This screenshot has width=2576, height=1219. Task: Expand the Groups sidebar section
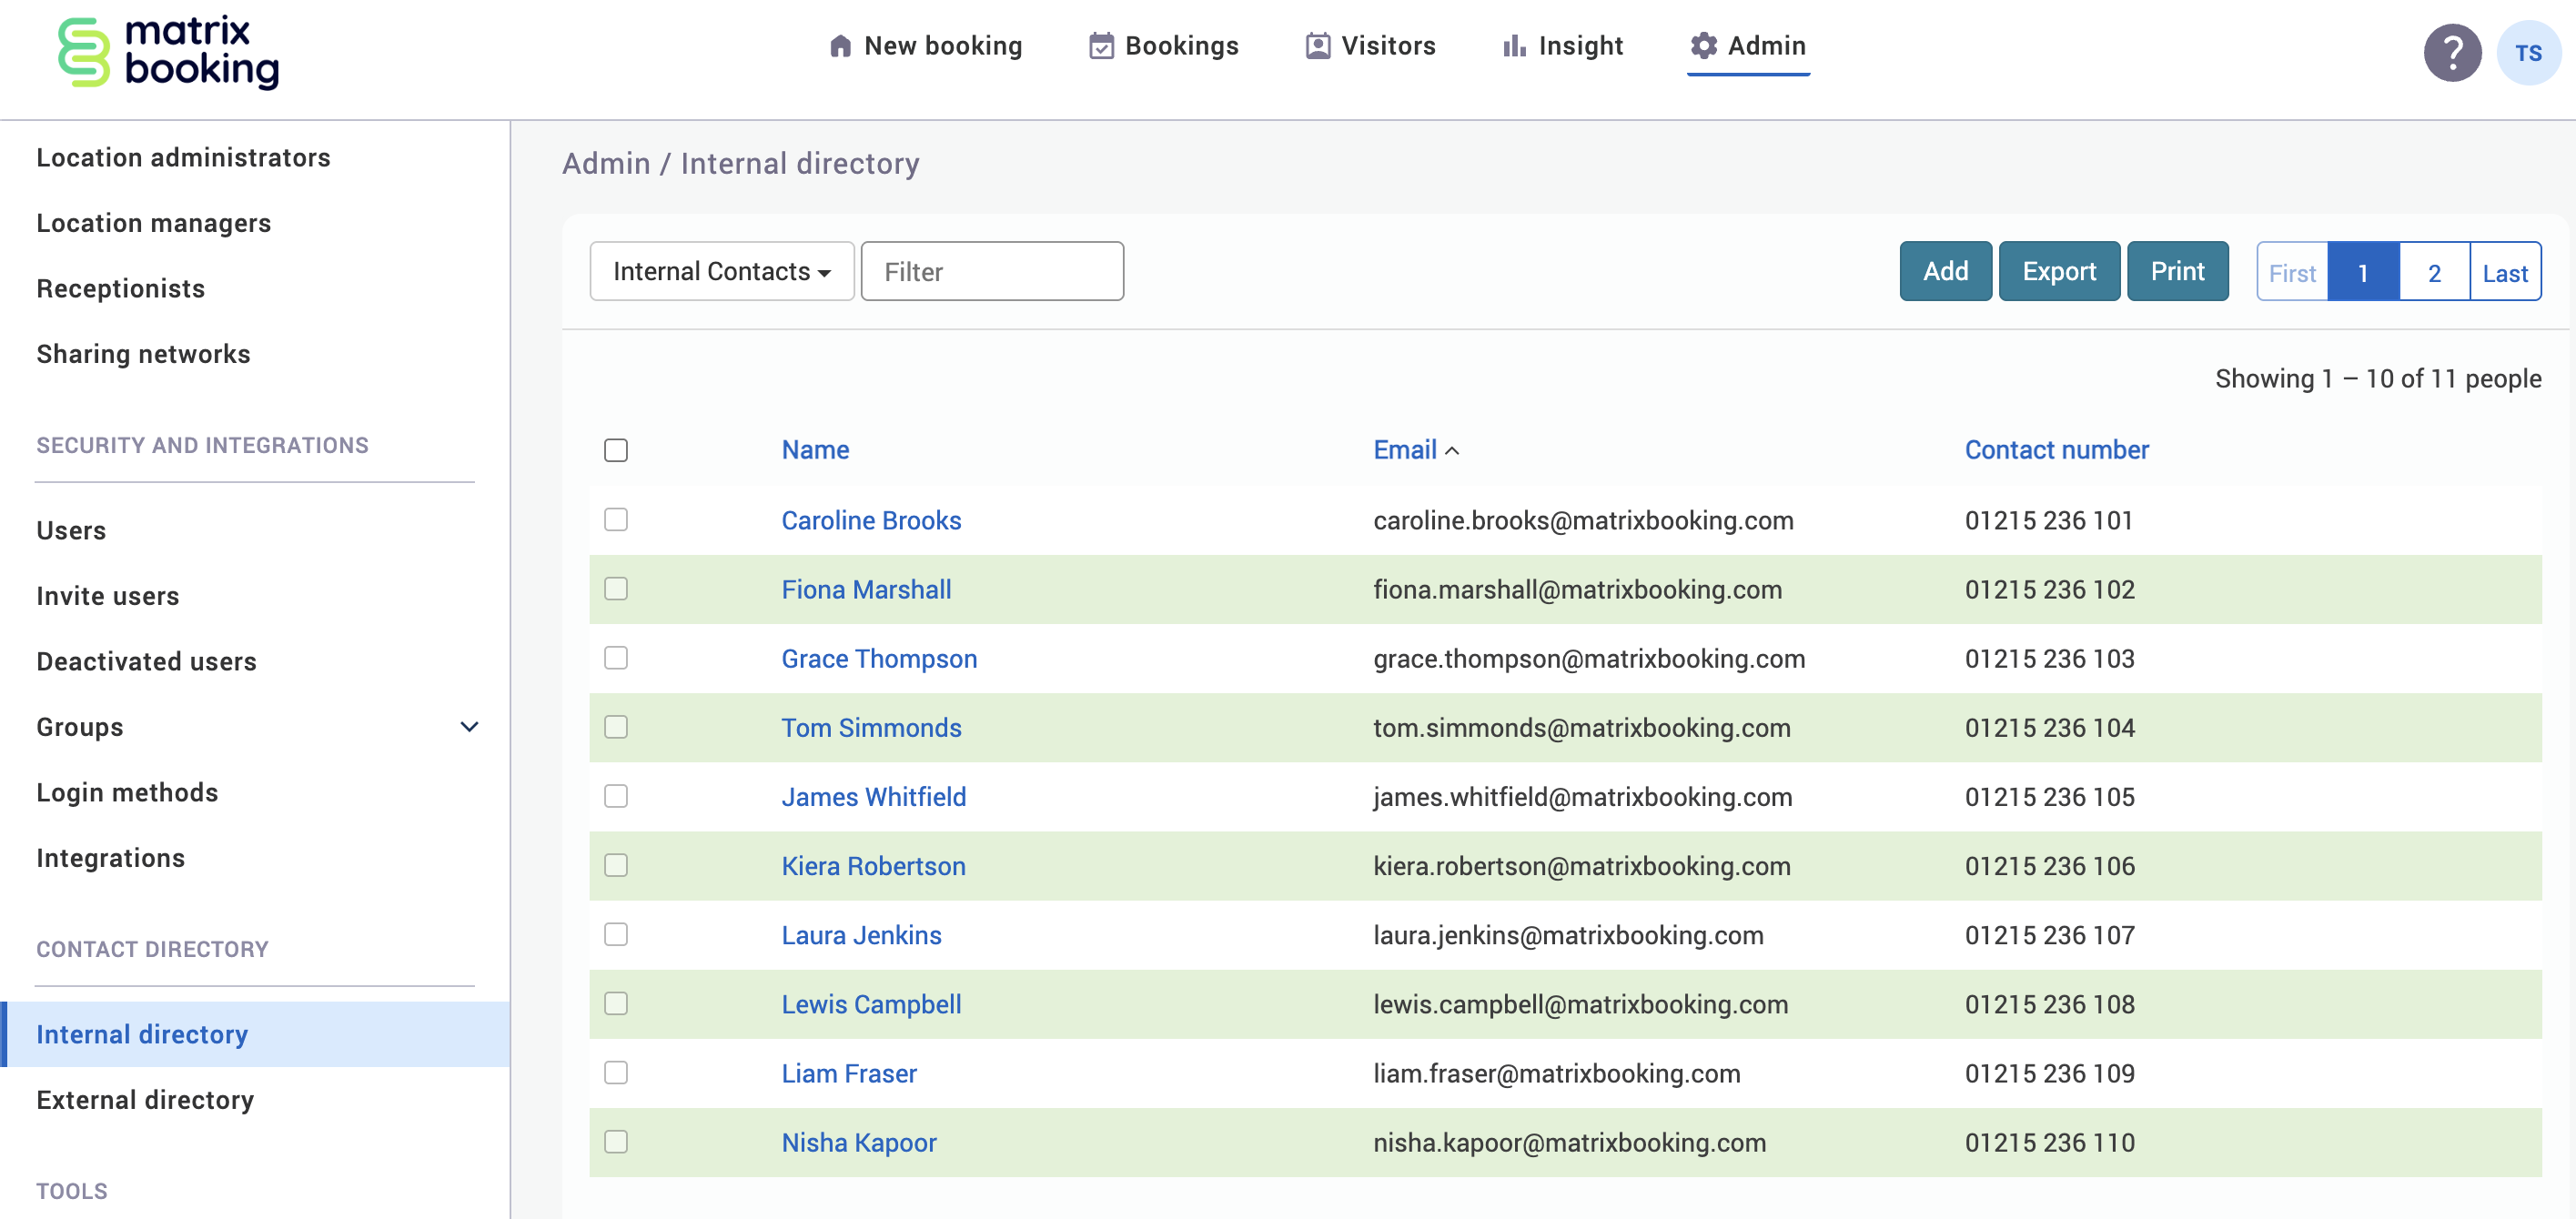(x=469, y=727)
